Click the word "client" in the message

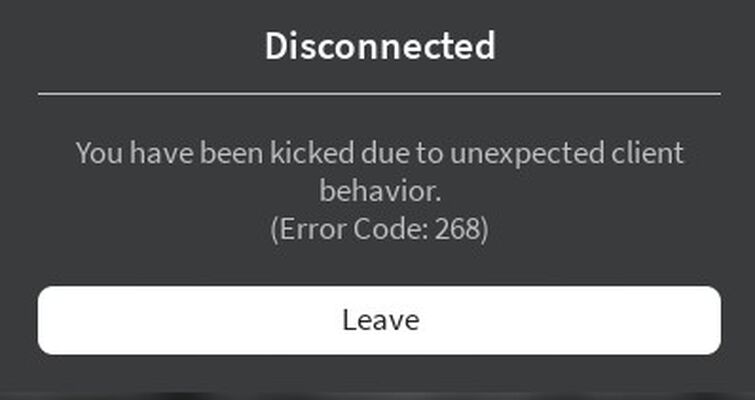click(648, 153)
